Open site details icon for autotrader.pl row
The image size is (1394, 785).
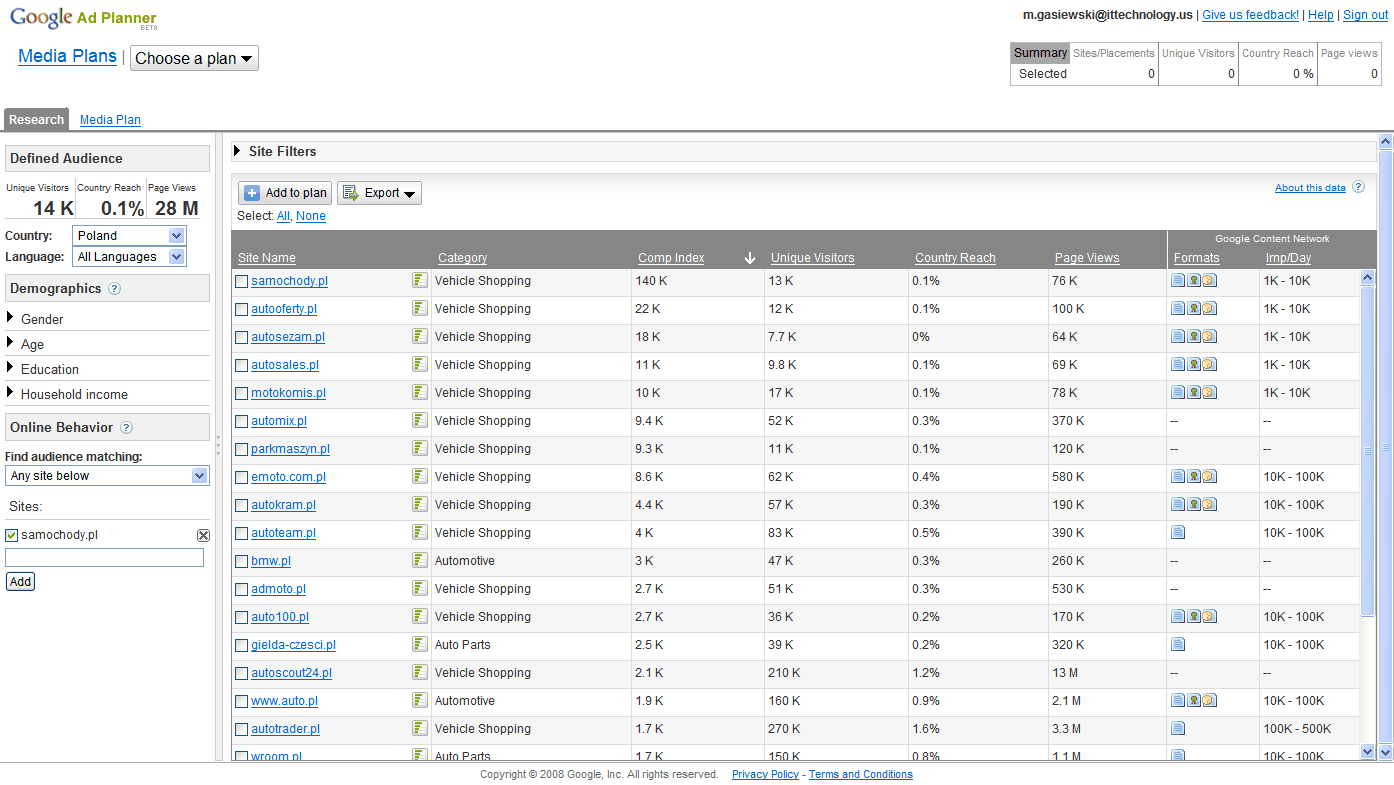tap(420, 728)
